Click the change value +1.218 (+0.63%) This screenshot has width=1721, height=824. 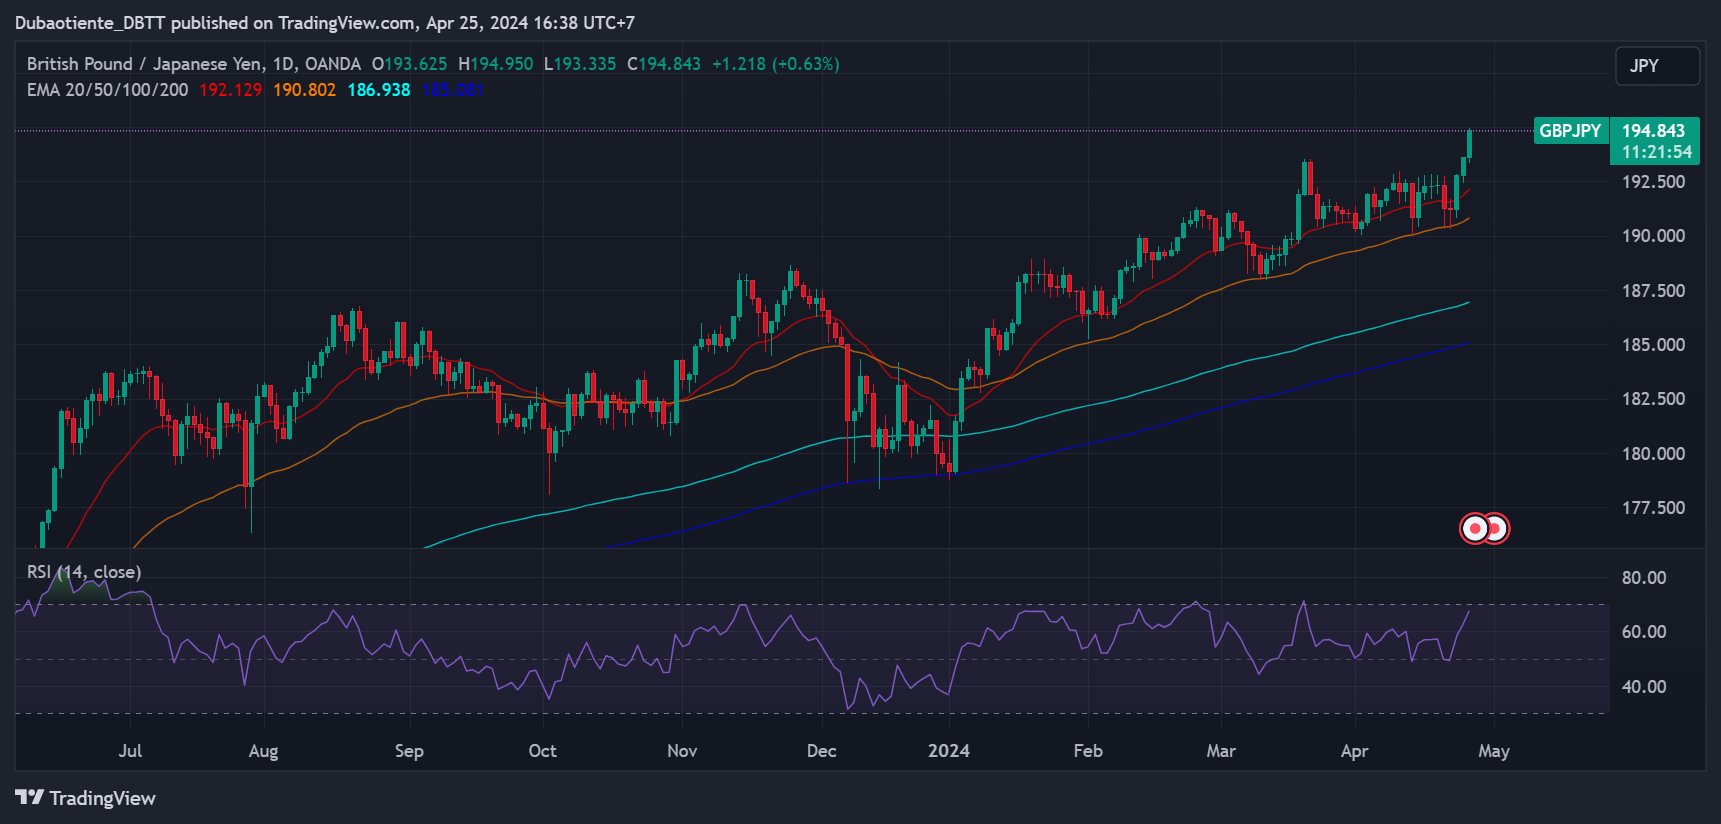click(775, 64)
